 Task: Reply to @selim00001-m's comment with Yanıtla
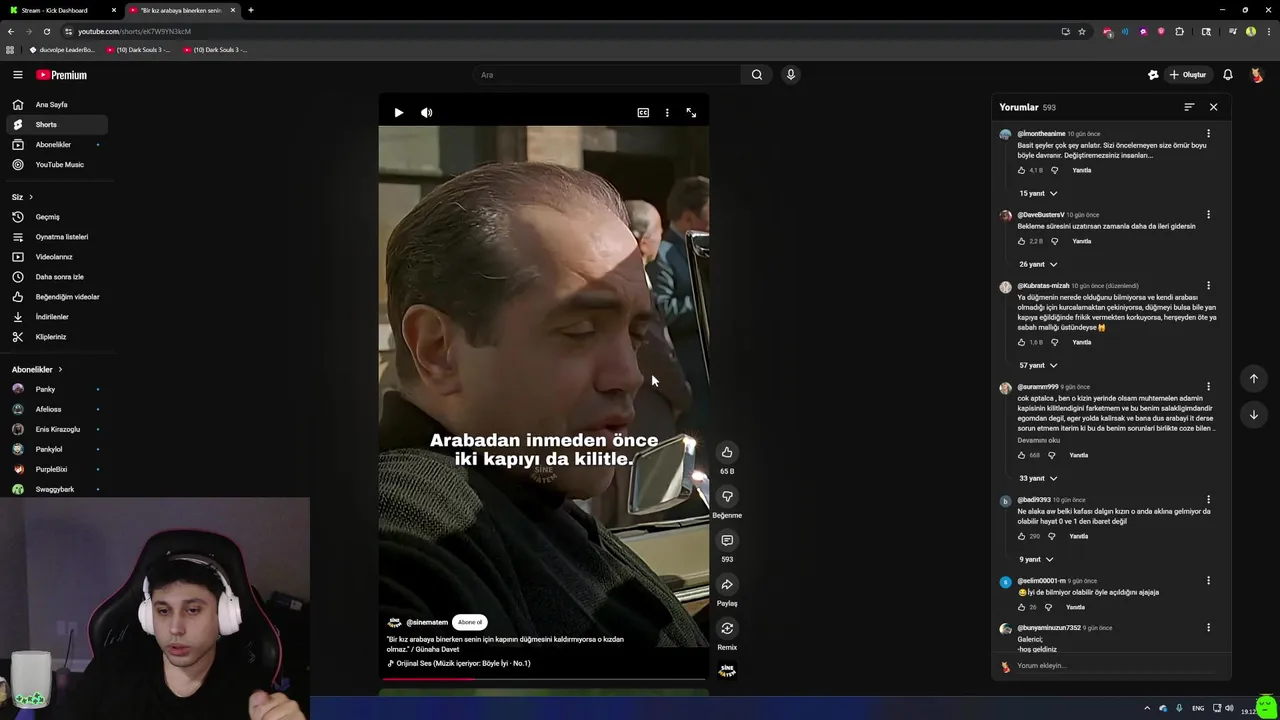click(1075, 607)
